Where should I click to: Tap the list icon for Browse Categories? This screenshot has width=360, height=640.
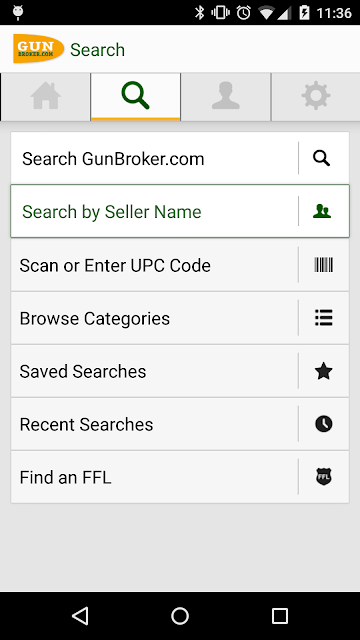click(324, 318)
